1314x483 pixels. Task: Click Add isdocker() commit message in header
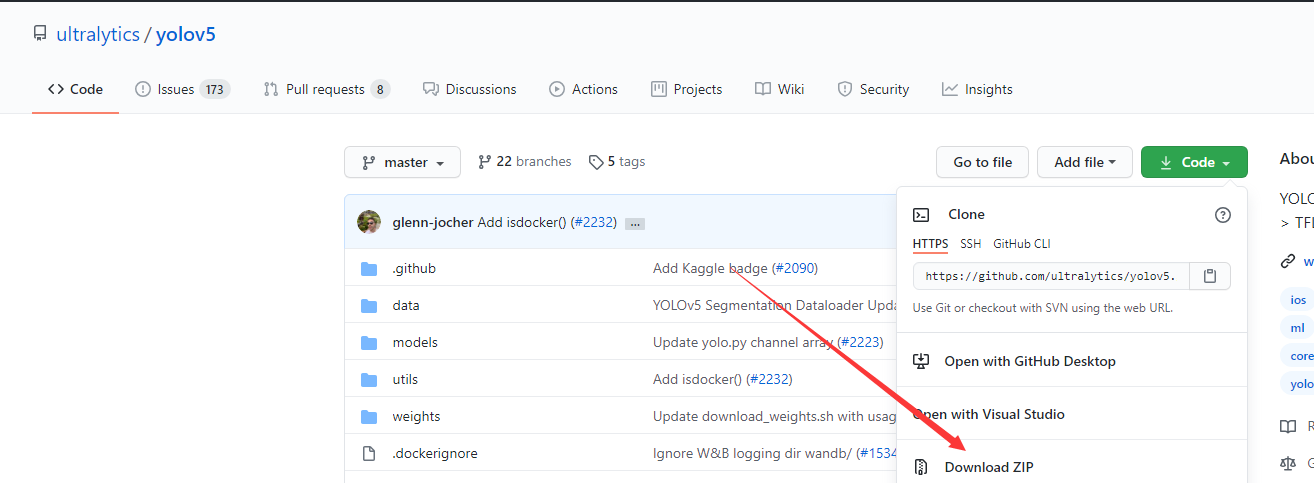tap(522, 222)
